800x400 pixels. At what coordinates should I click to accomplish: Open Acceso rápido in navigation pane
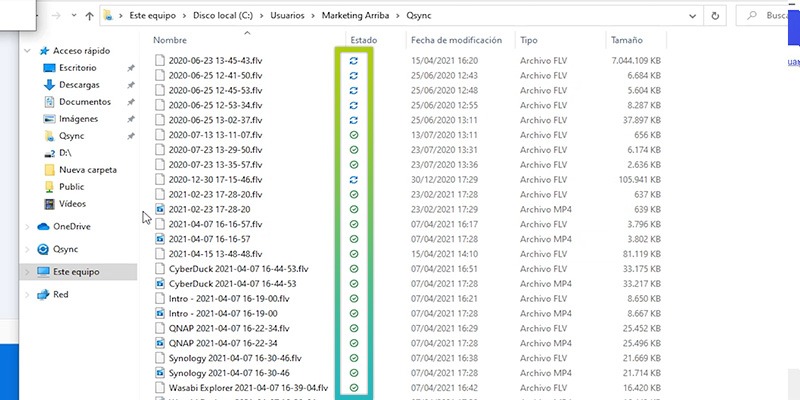(82, 51)
